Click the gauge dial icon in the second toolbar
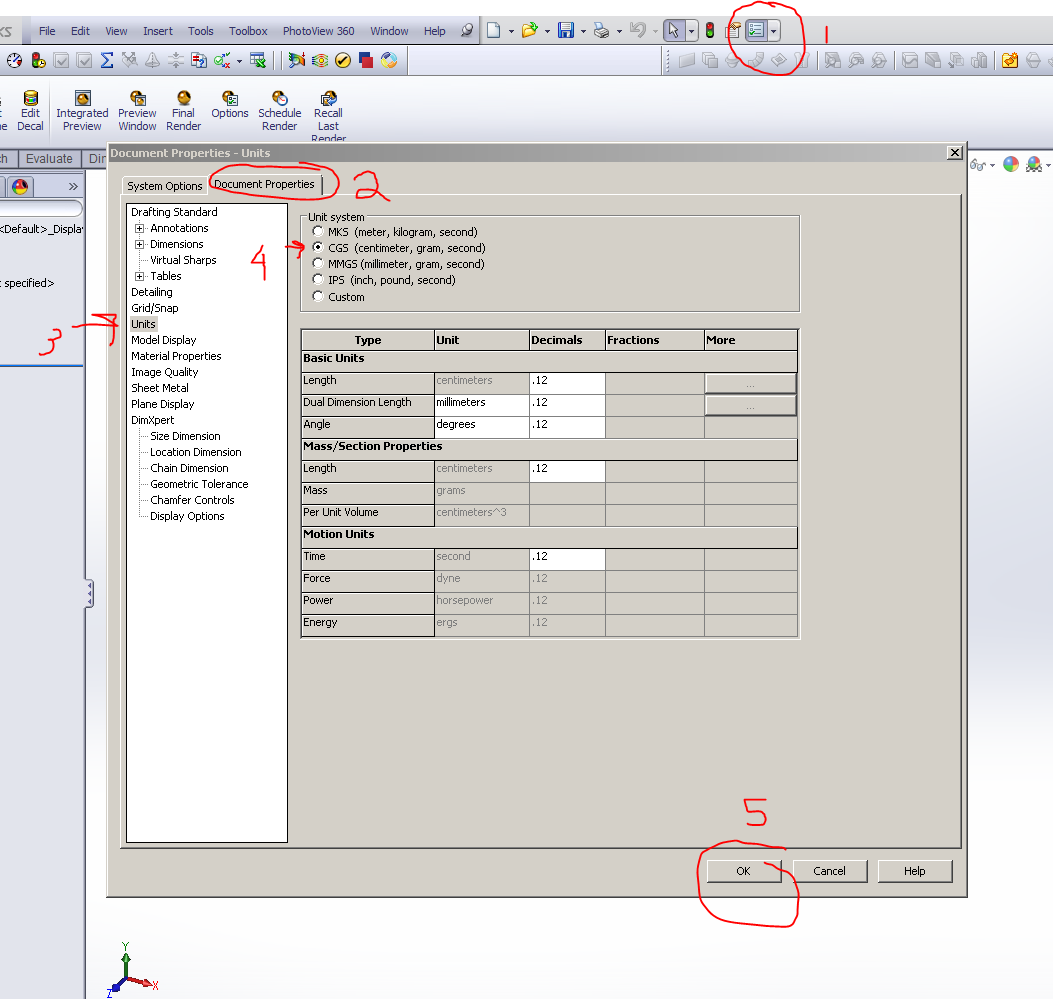The width and height of the screenshot is (1053, 999). tap(15, 60)
